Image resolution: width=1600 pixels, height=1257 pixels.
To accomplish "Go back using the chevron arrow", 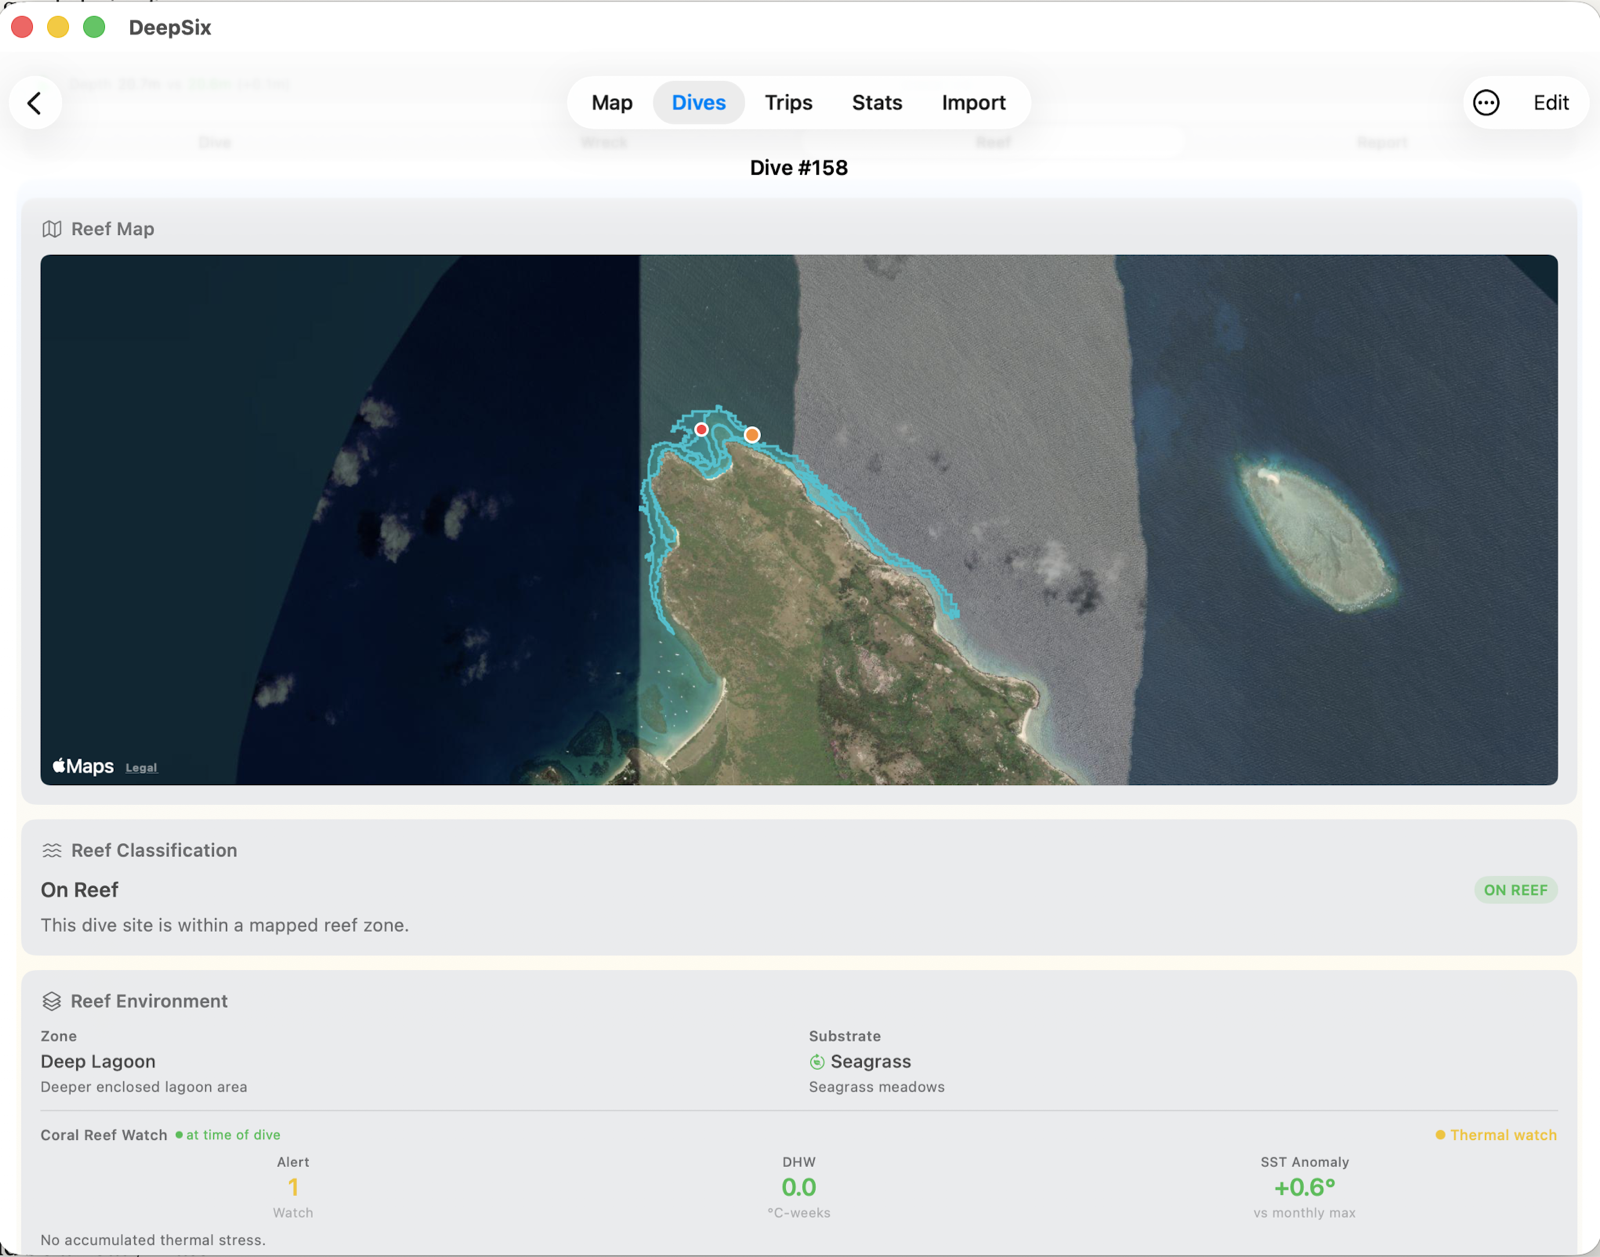I will [35, 103].
